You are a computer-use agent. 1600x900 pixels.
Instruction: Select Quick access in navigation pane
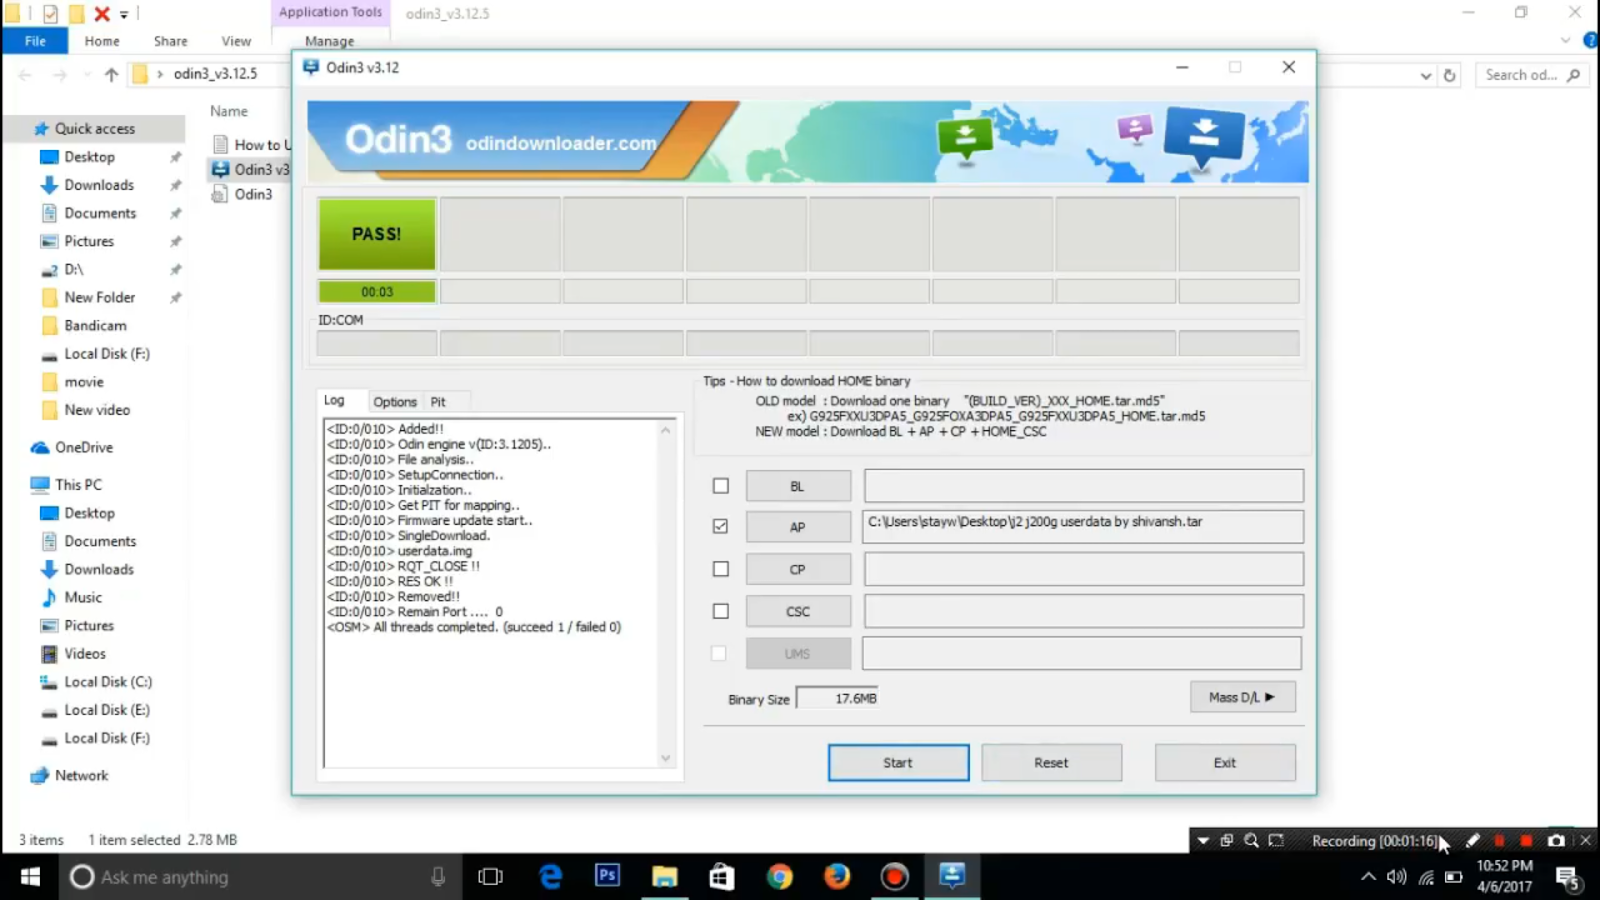pos(94,128)
